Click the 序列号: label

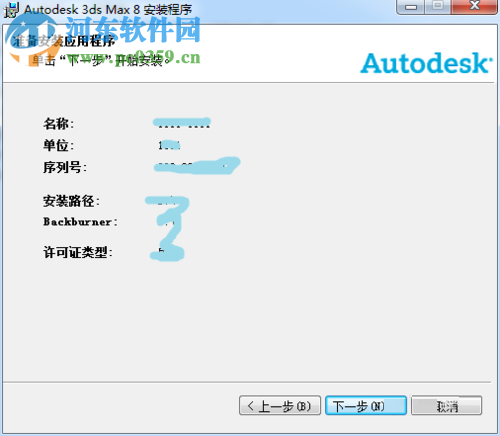pos(65,167)
